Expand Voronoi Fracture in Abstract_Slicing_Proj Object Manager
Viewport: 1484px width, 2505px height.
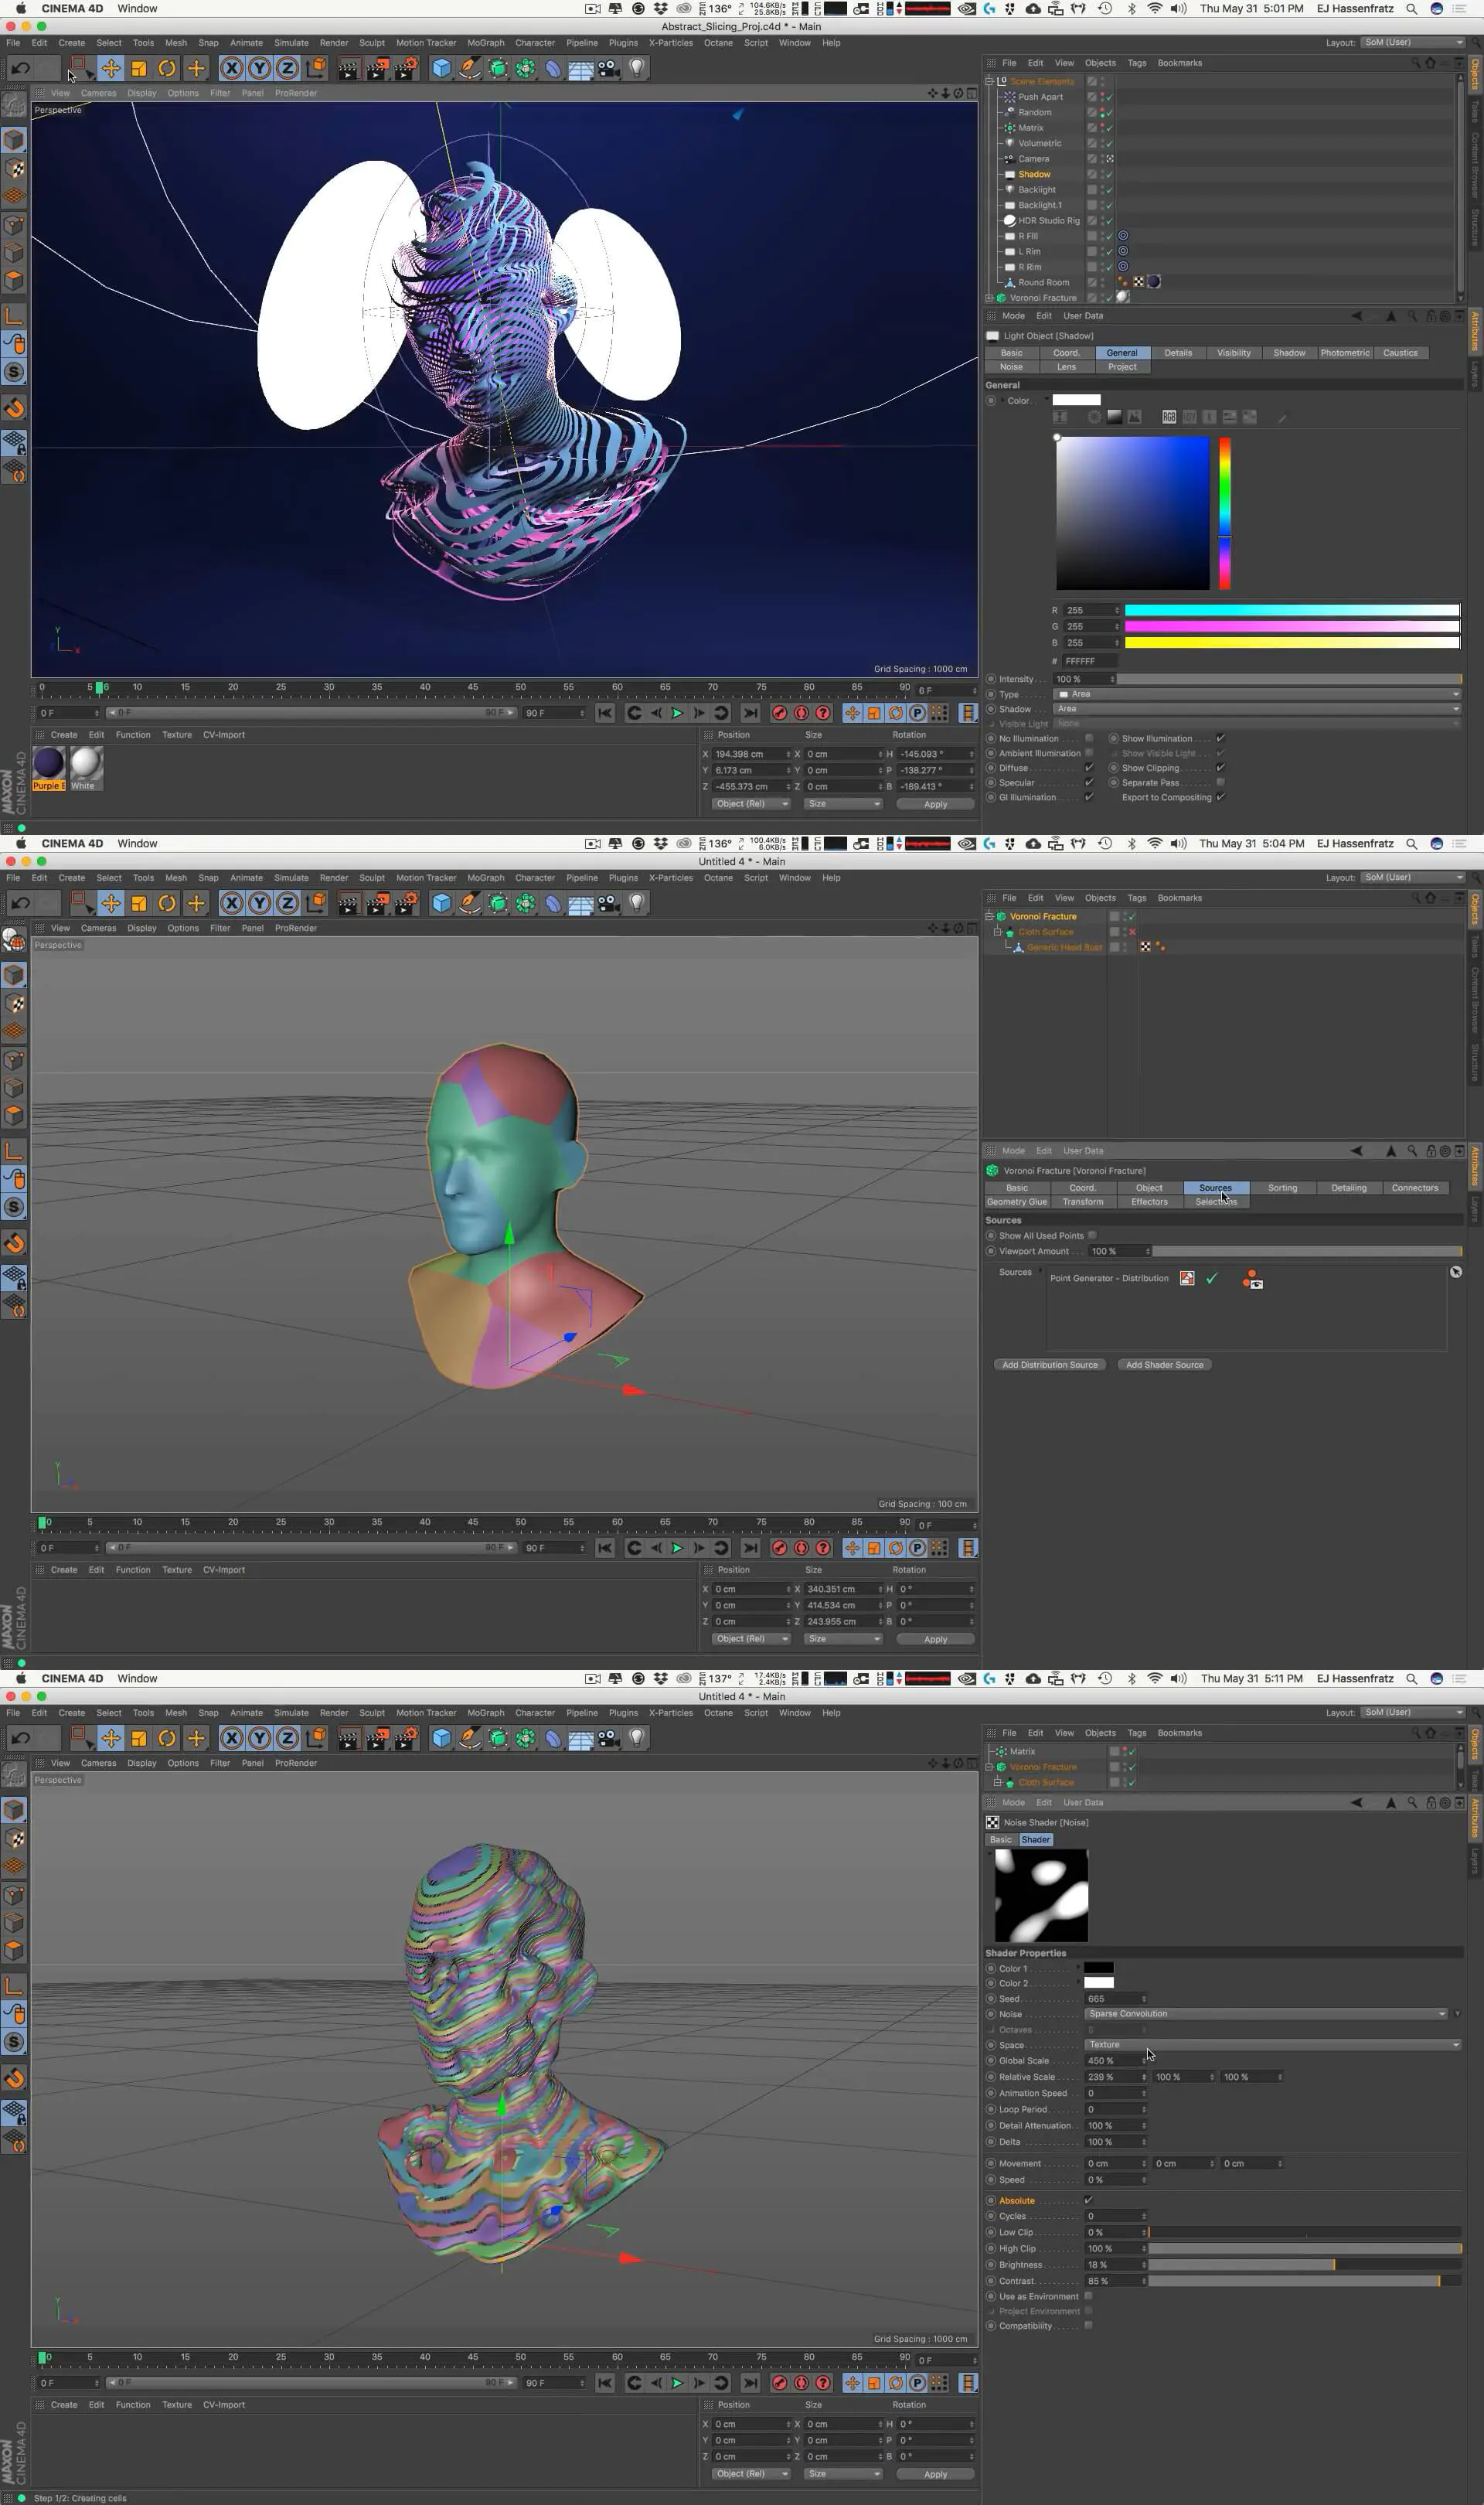click(x=989, y=298)
